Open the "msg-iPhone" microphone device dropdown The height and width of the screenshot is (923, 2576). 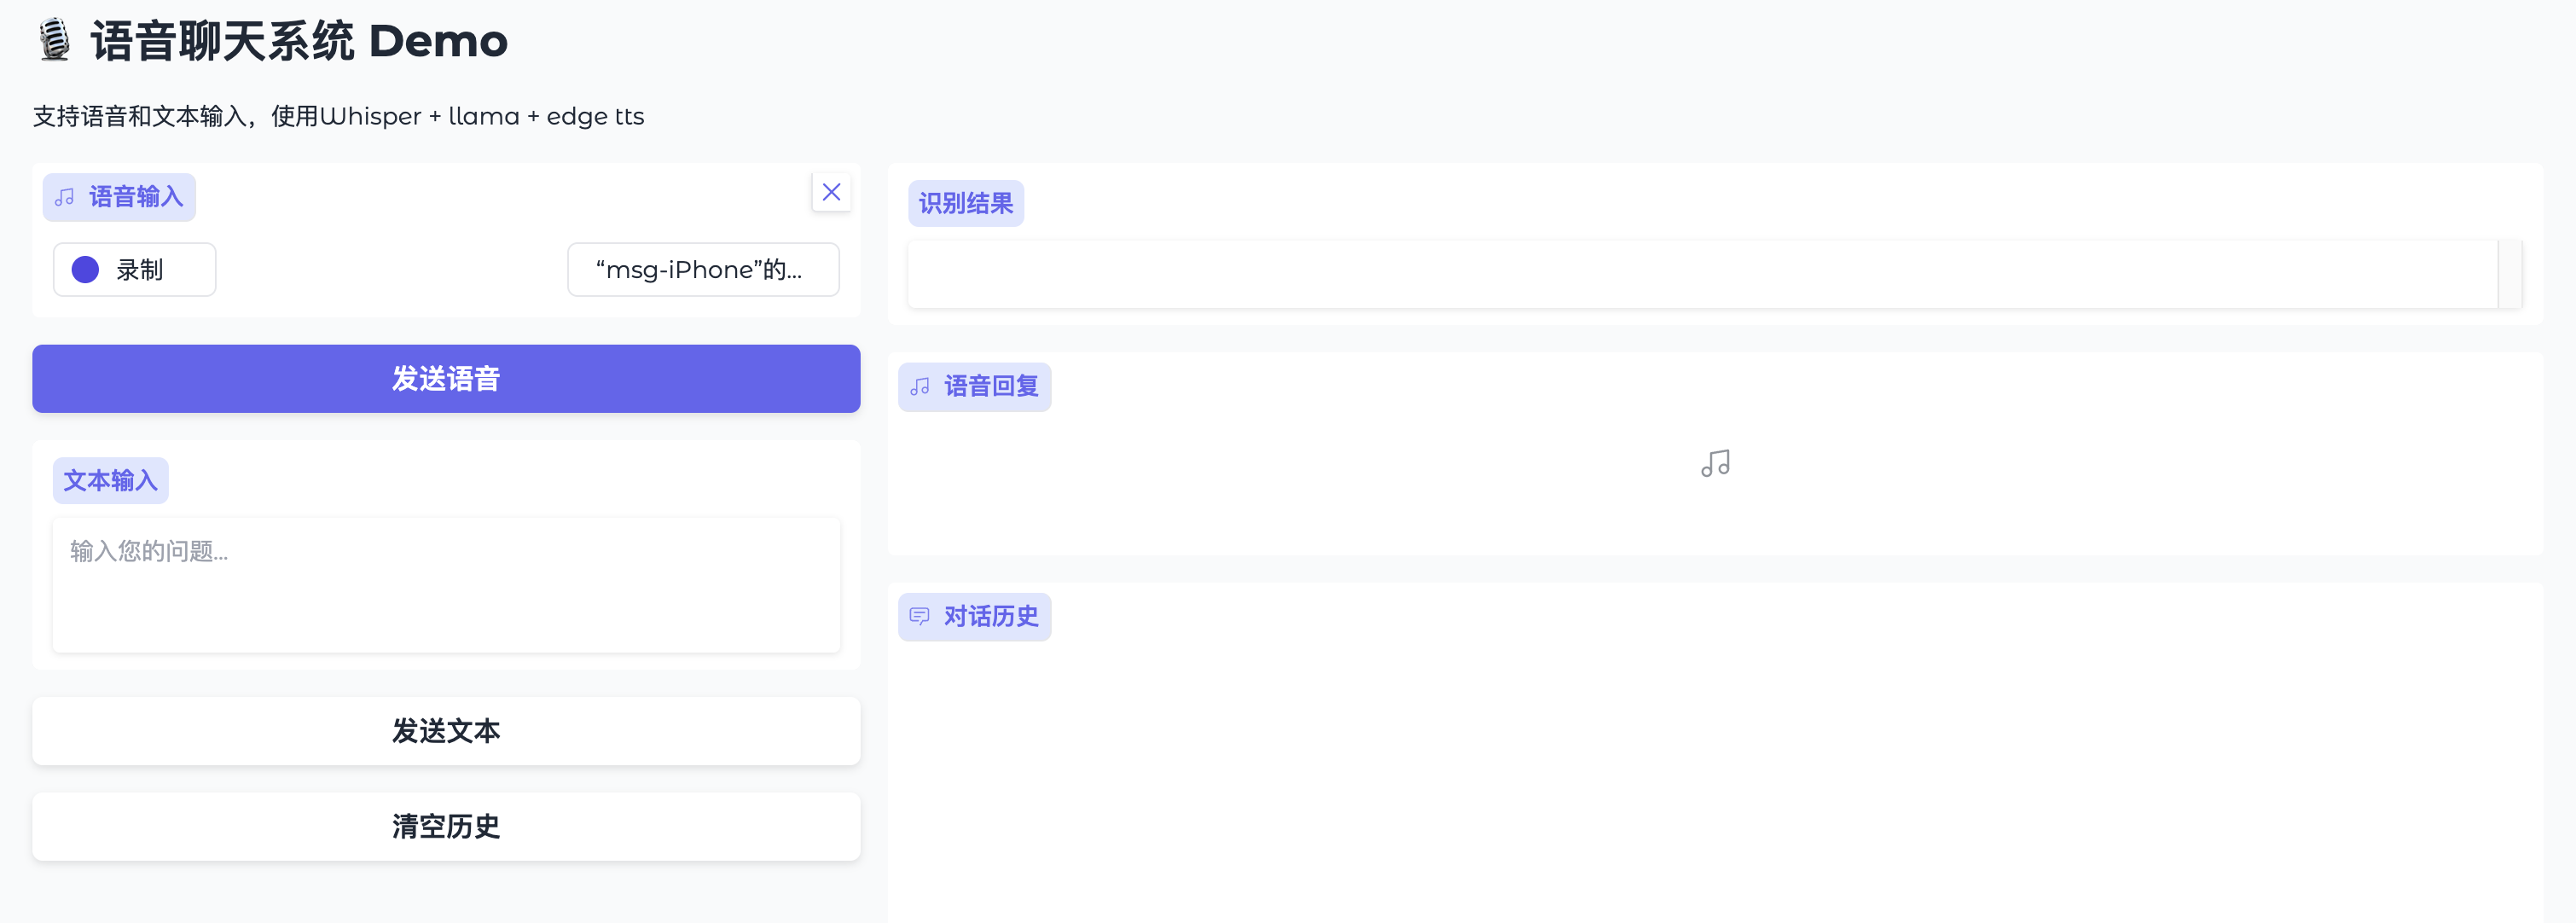click(703, 270)
